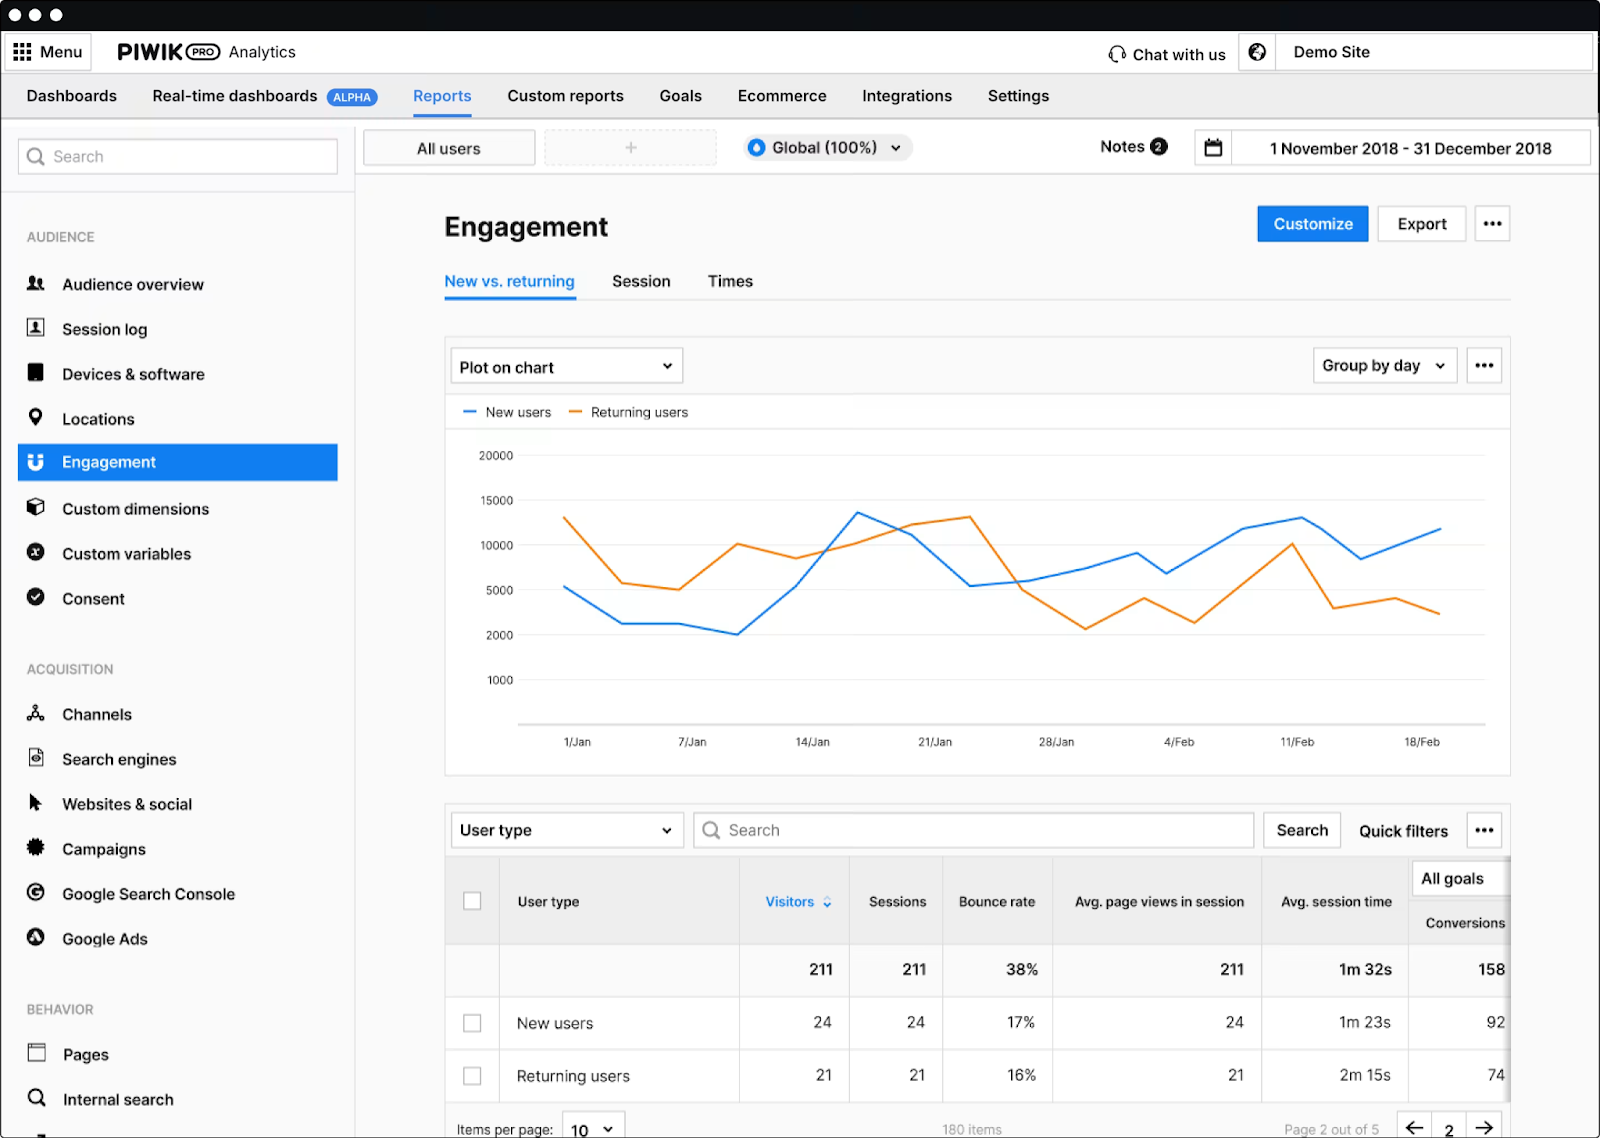Check the New users row checkbox

coord(472,1022)
